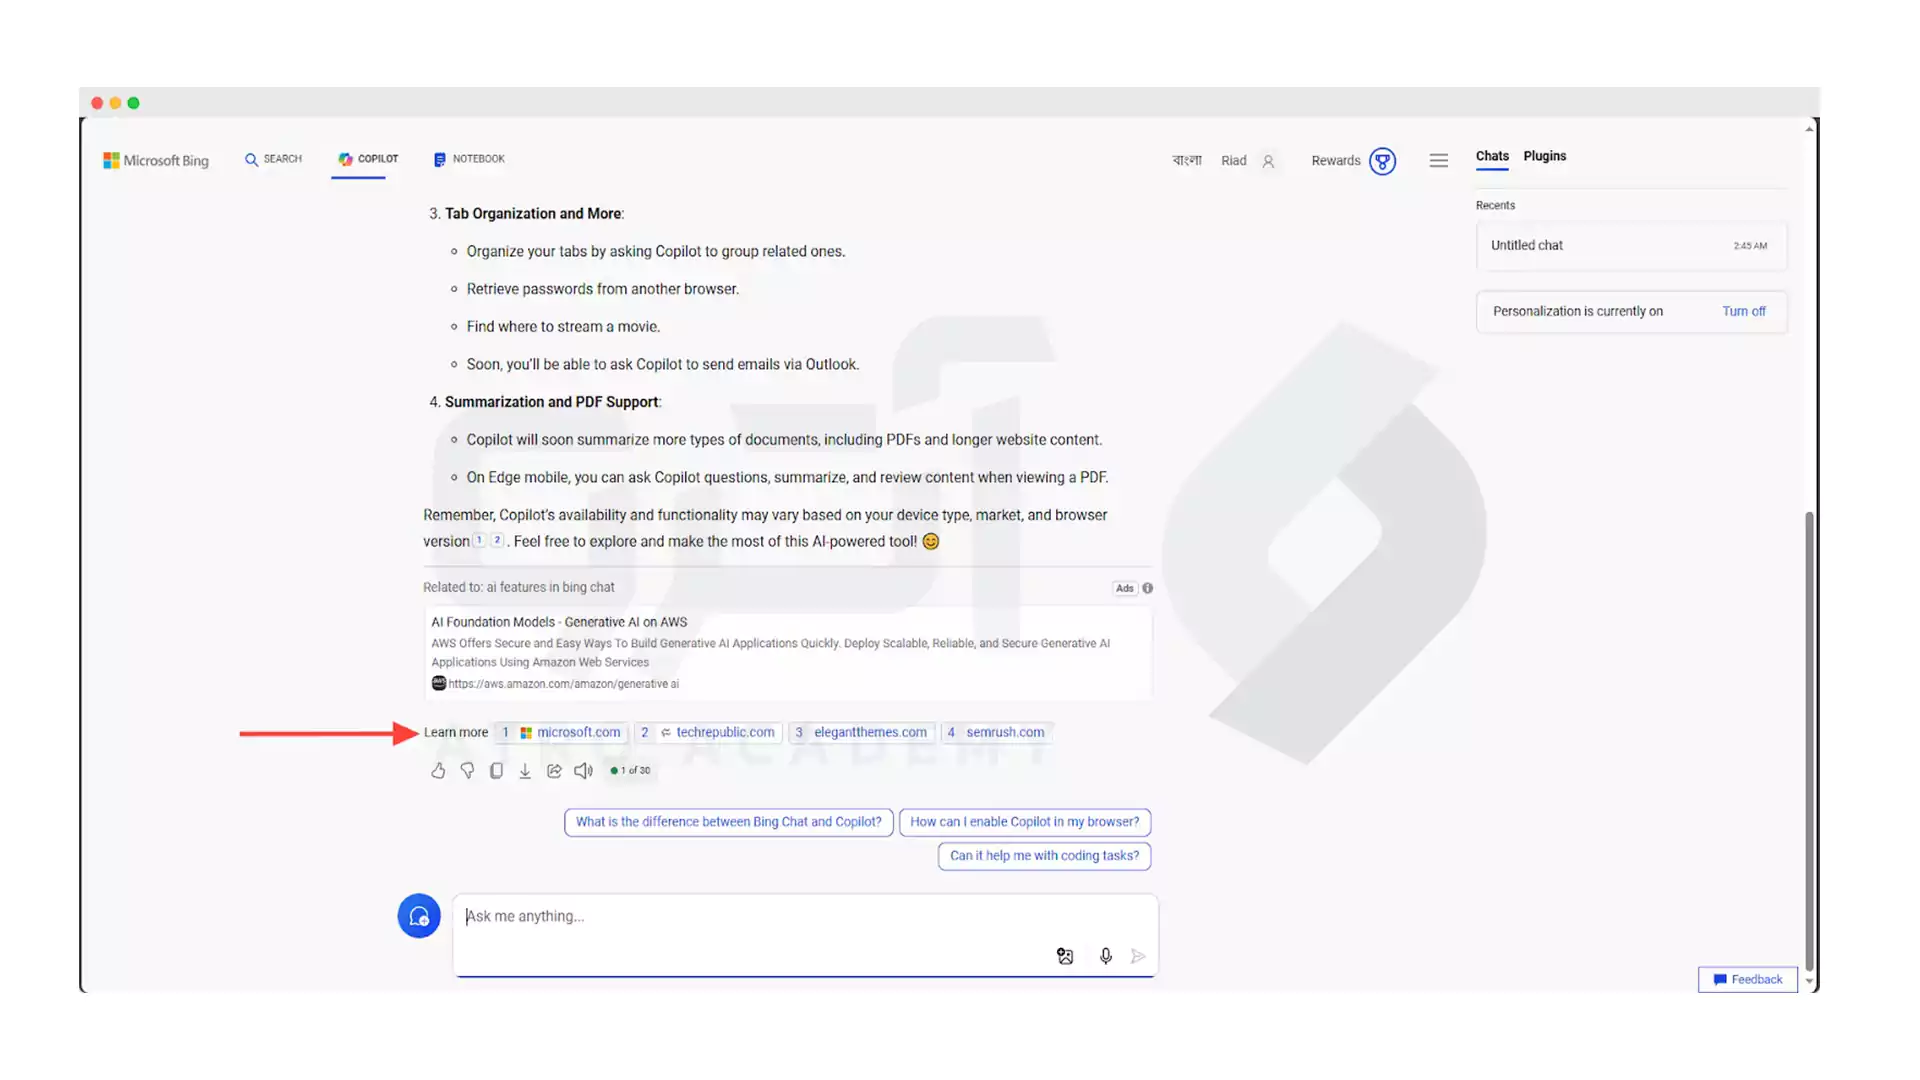This screenshot has height=1080, width=1920.
Task: Click the Rewards icon
Action: (1382, 160)
